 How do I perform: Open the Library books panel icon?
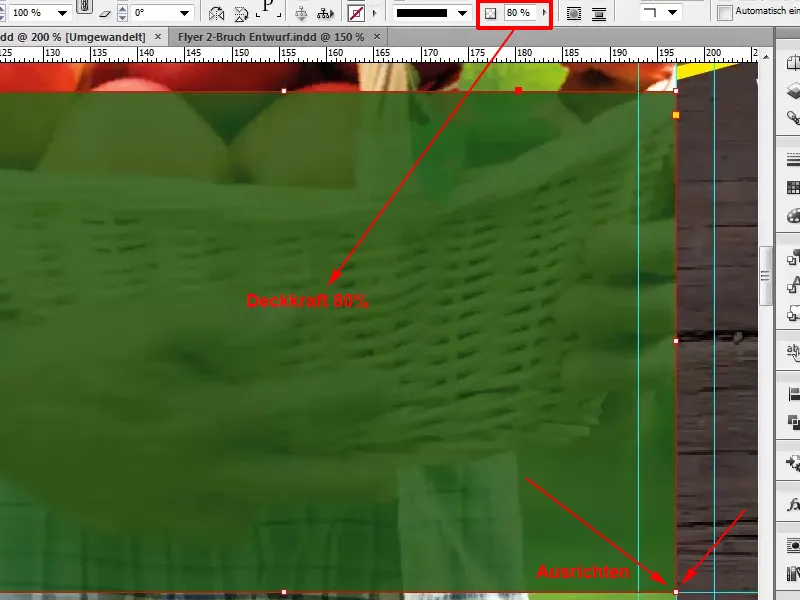[x=793, y=573]
